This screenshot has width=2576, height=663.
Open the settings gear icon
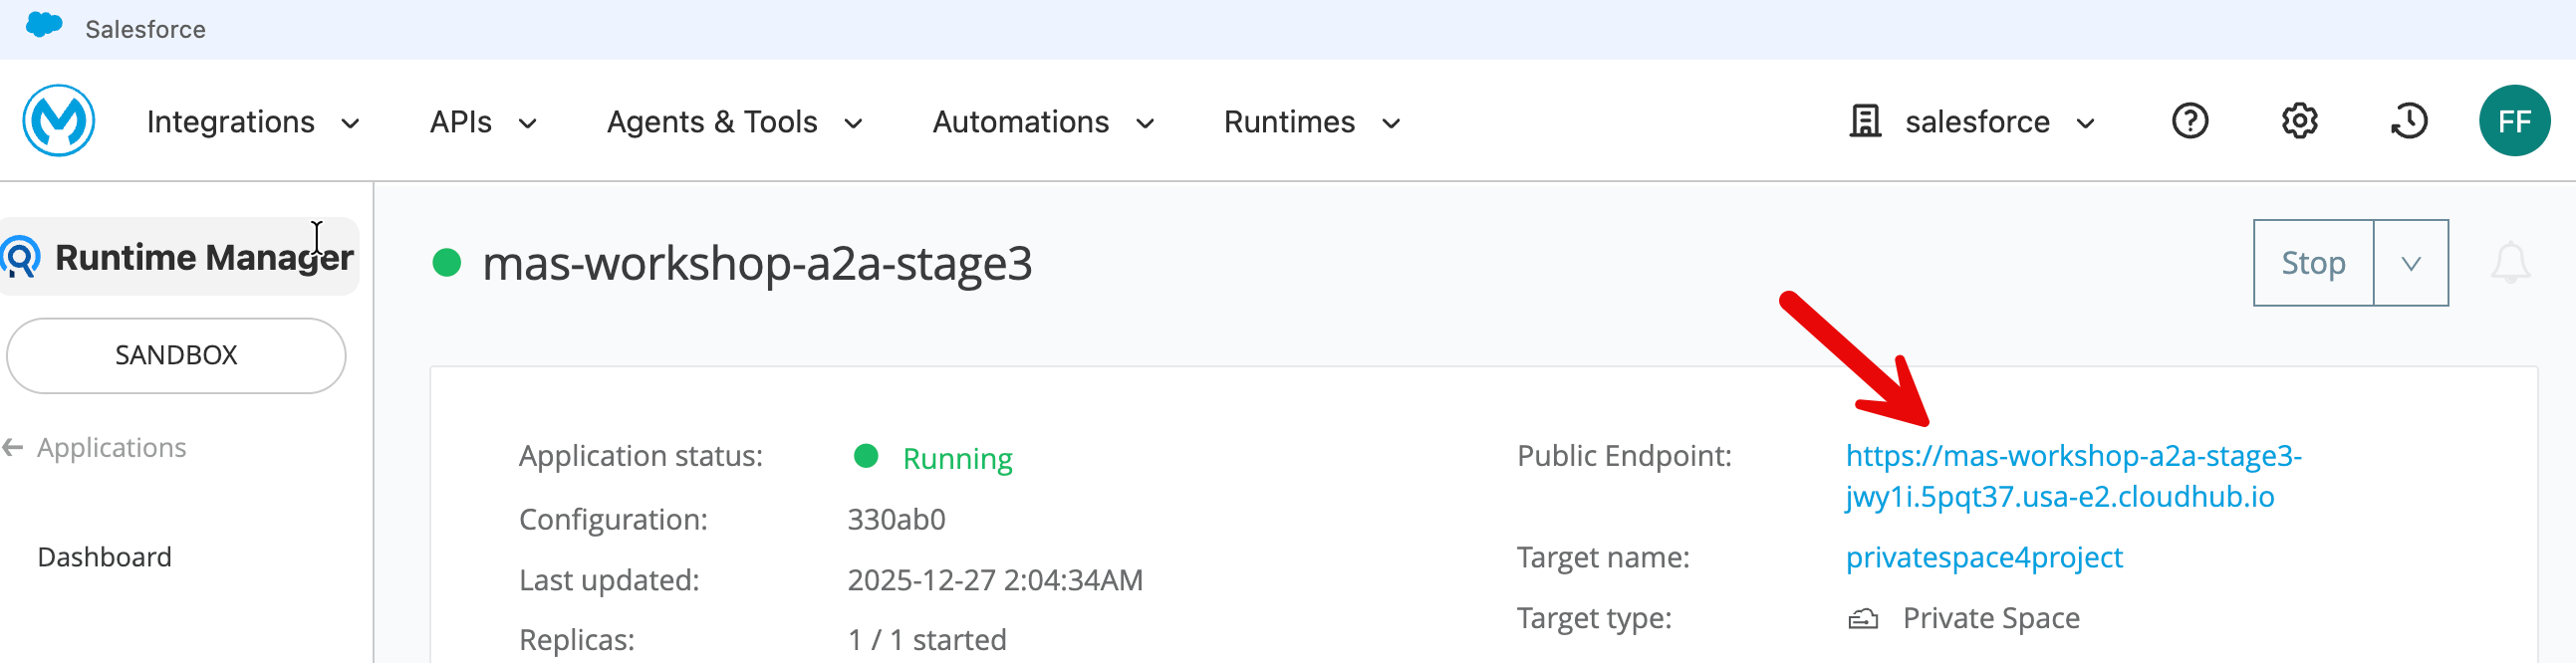tap(2300, 121)
